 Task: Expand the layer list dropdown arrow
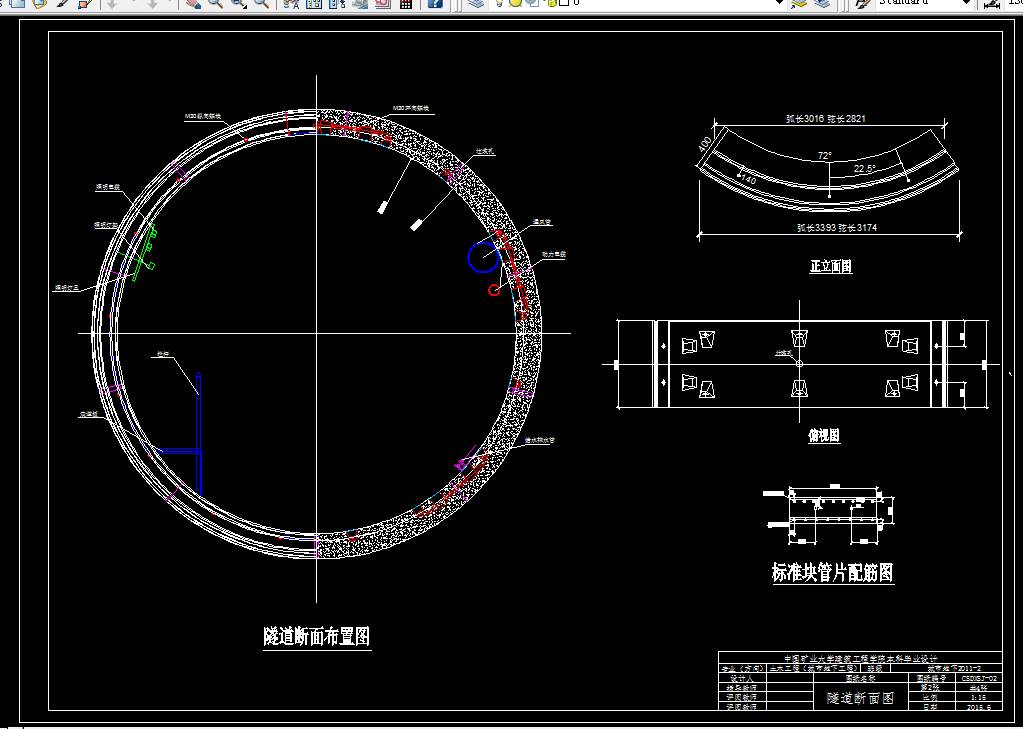780,3
